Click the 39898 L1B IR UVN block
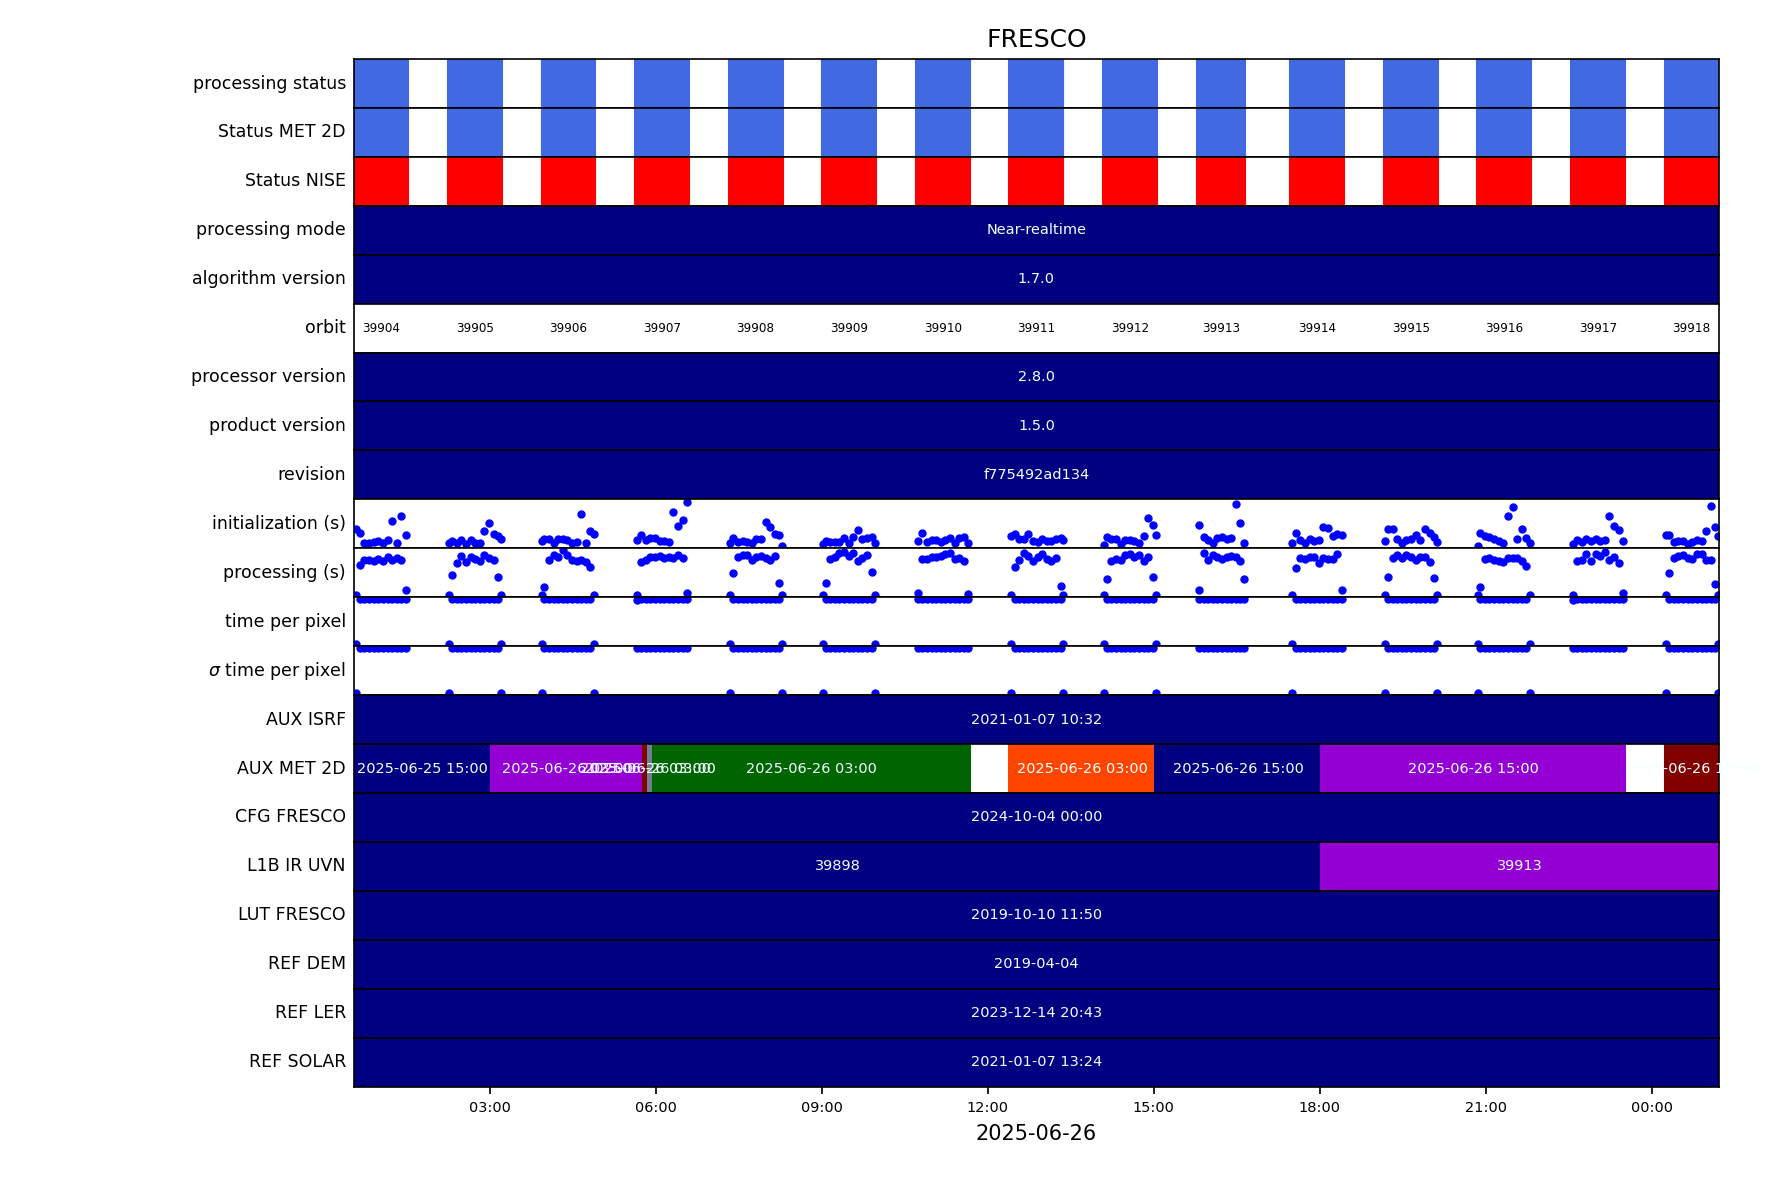1771x1181 pixels. pos(837,866)
